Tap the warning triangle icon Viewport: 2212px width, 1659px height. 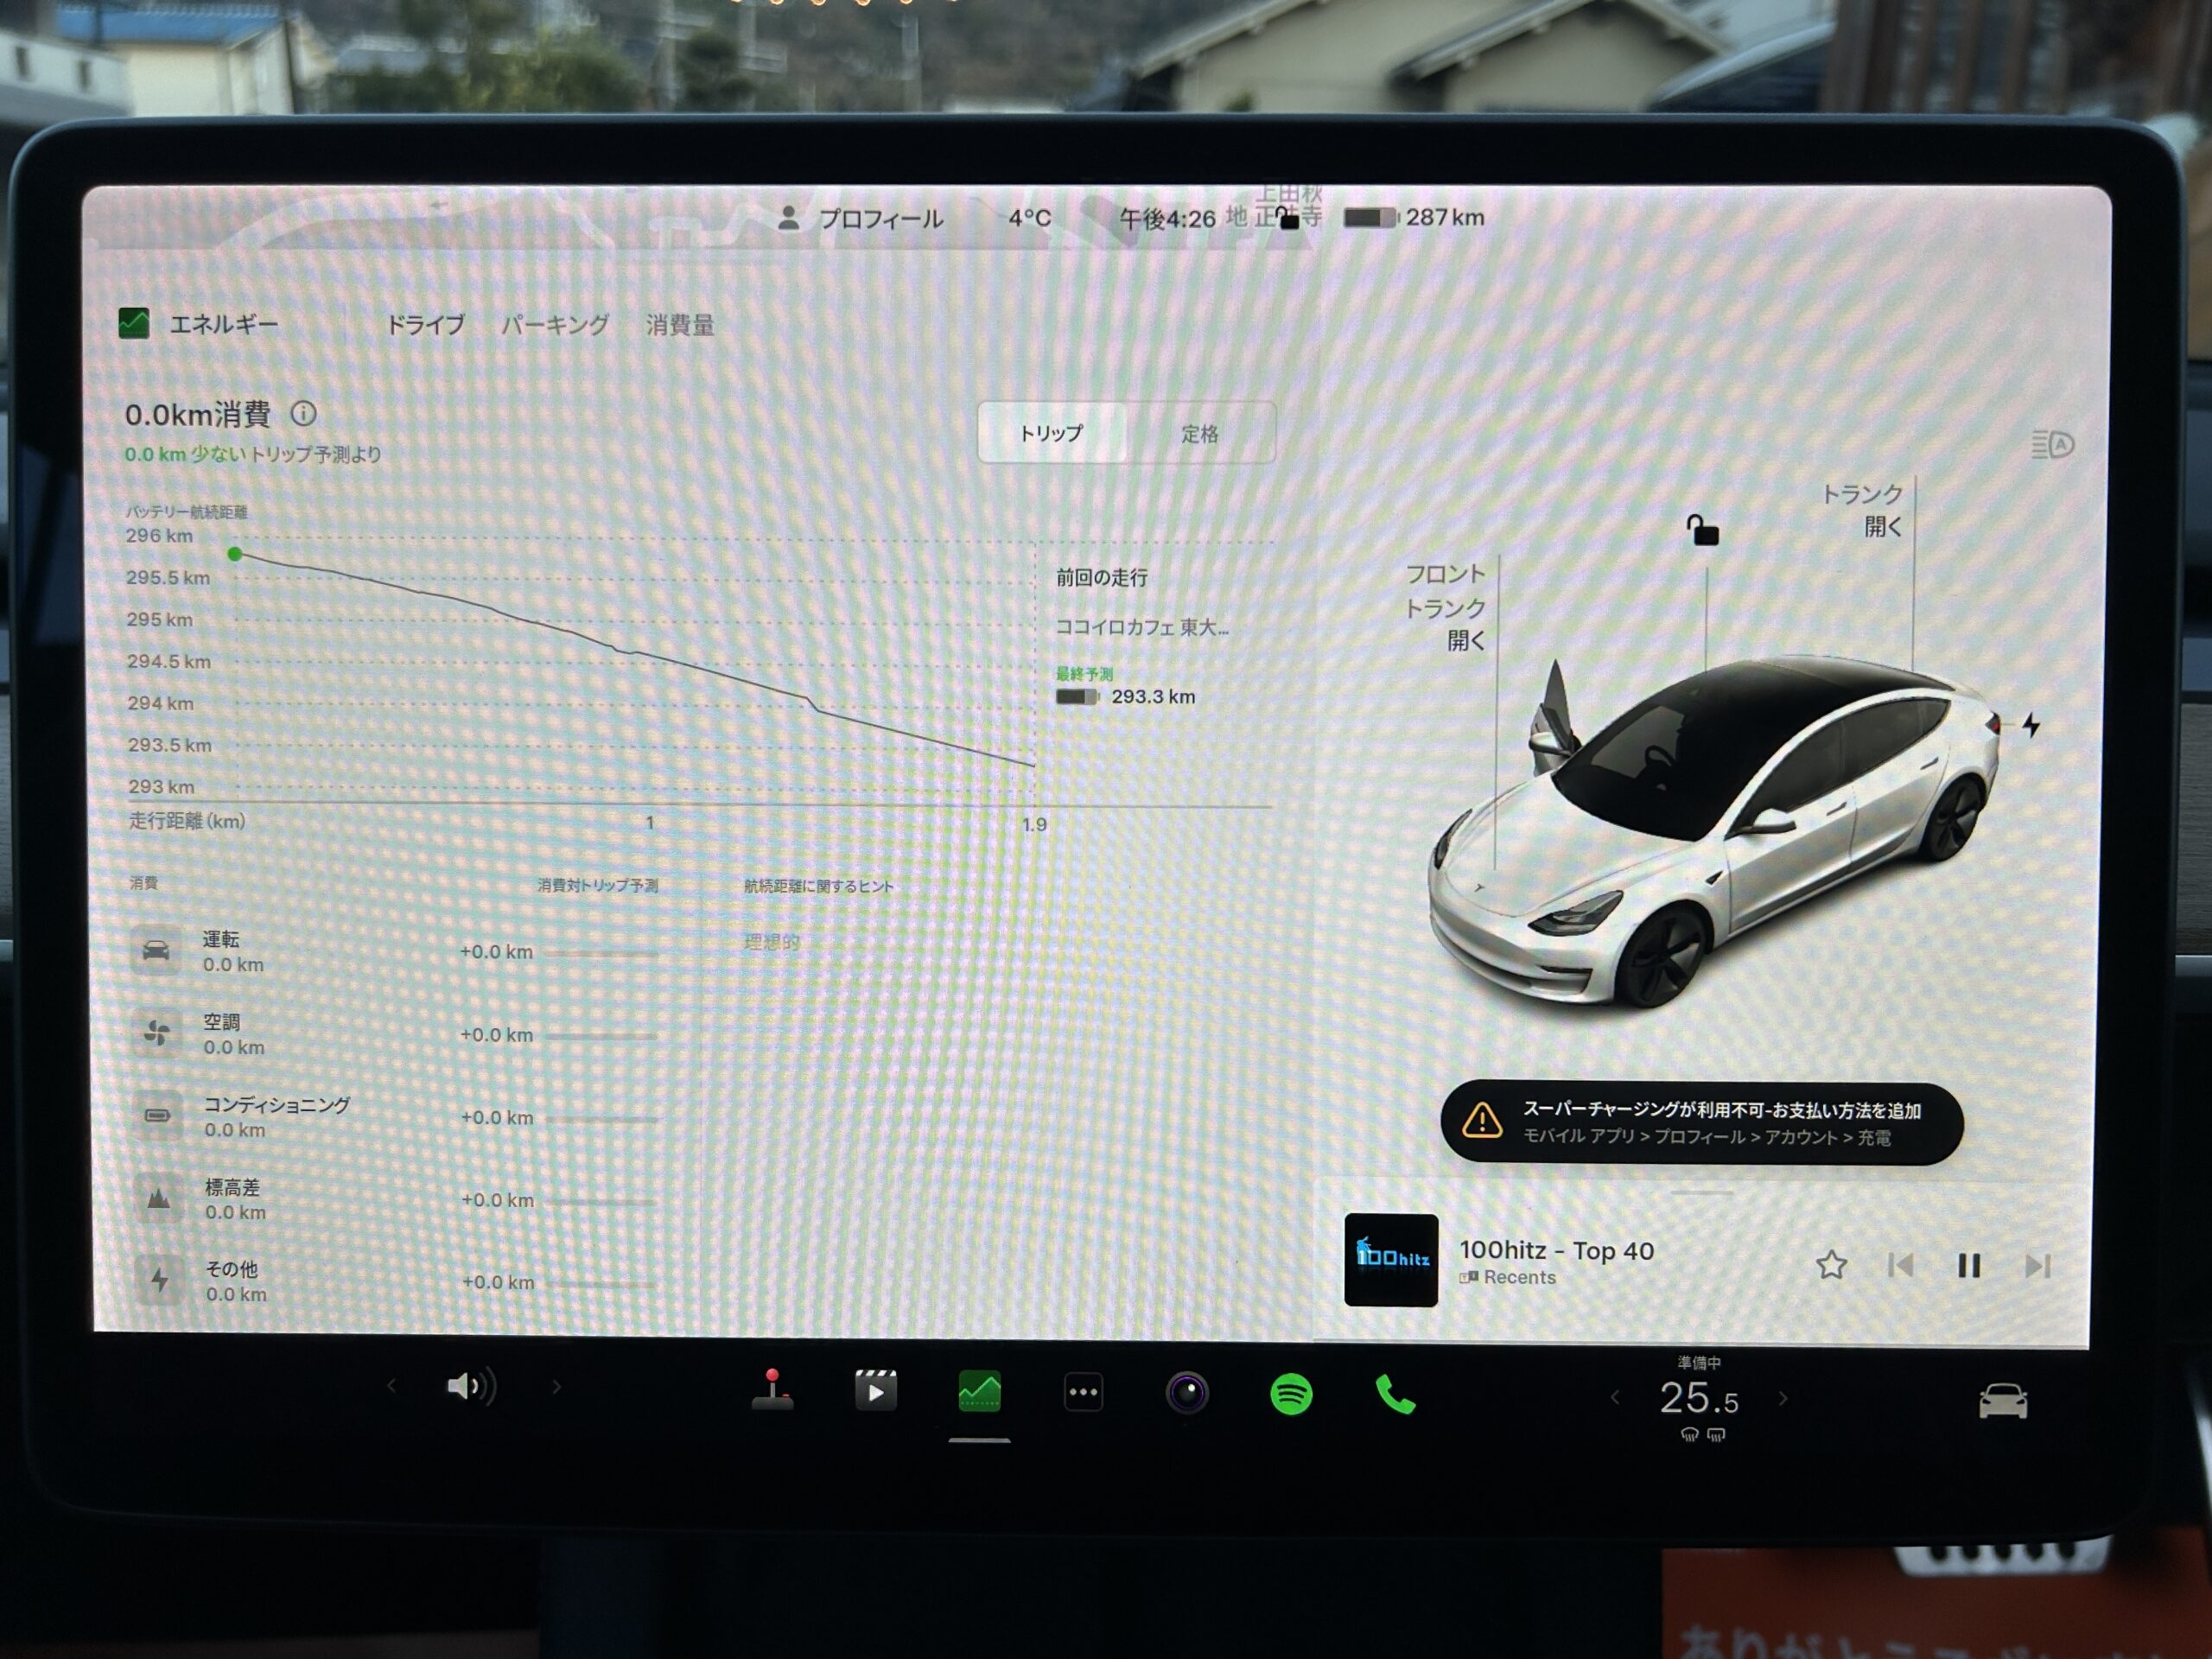(x=1482, y=1121)
